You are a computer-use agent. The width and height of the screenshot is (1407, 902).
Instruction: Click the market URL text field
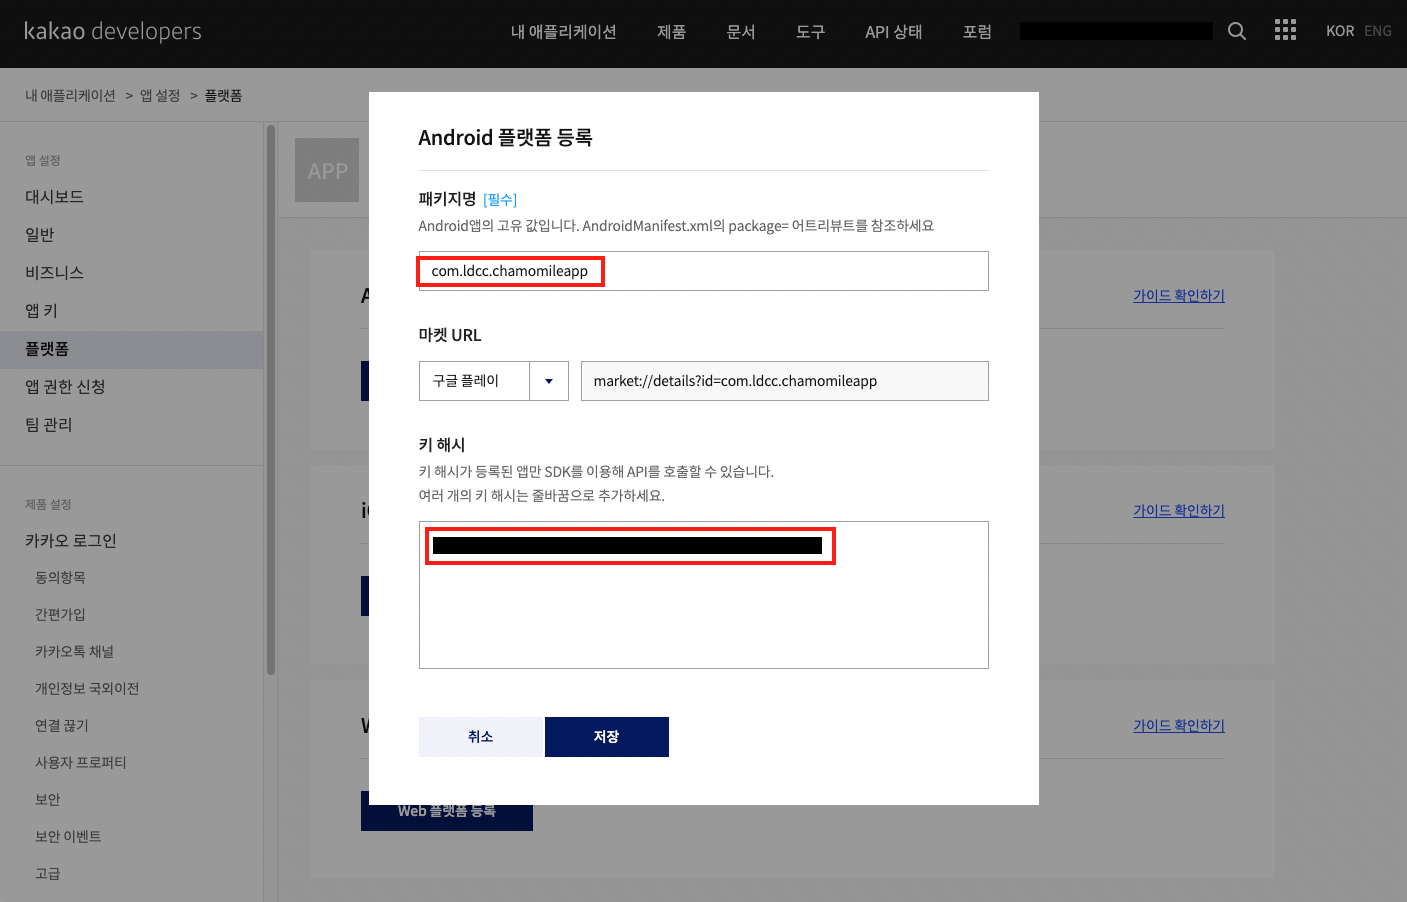pos(784,381)
